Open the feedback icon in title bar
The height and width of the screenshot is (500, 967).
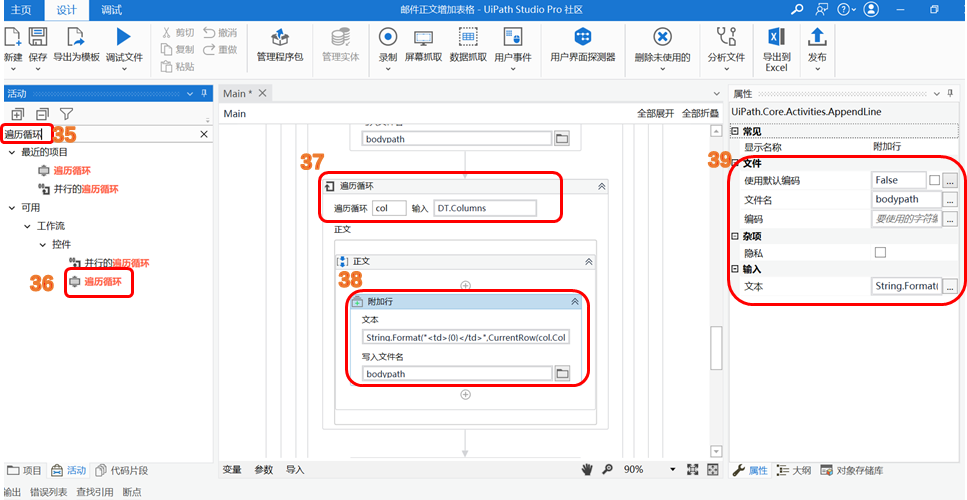(821, 9)
